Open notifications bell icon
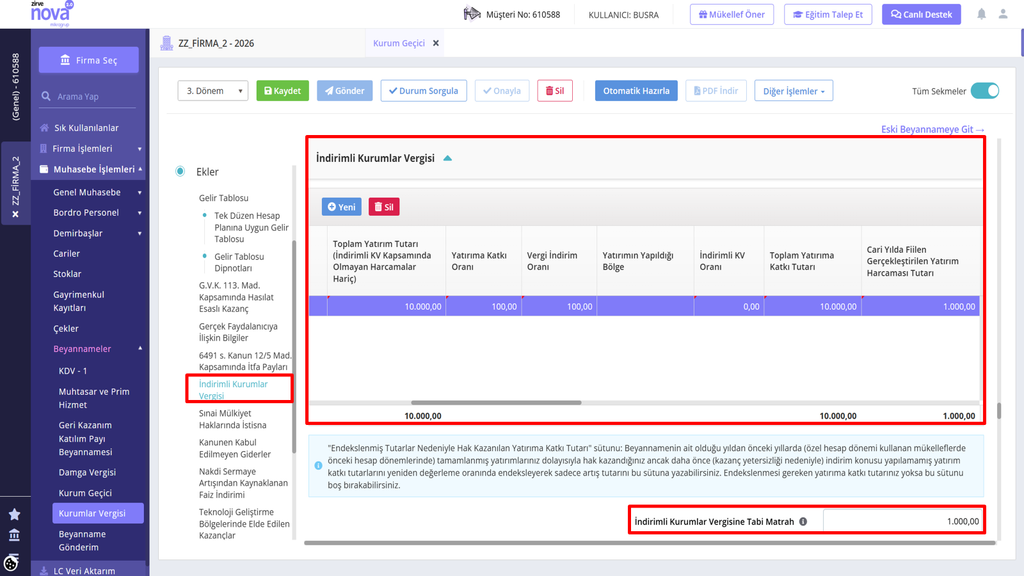The height and width of the screenshot is (576, 1024). [x=981, y=14]
